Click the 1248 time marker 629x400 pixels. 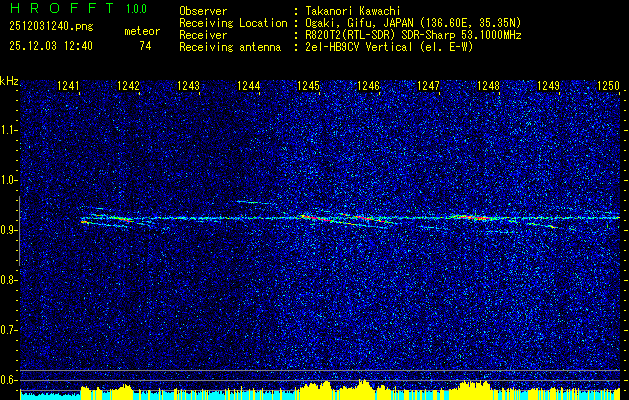point(489,85)
